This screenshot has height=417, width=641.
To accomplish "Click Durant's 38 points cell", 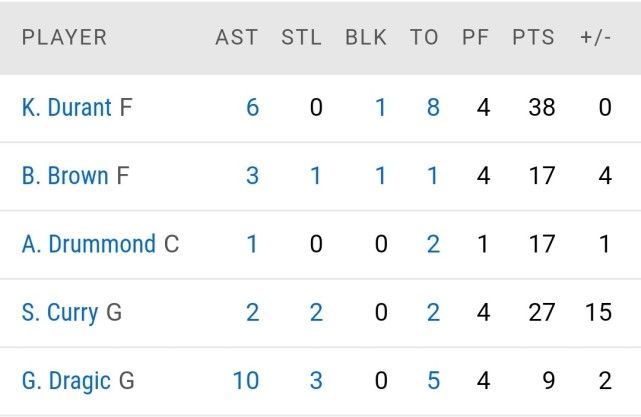I will (542, 108).
